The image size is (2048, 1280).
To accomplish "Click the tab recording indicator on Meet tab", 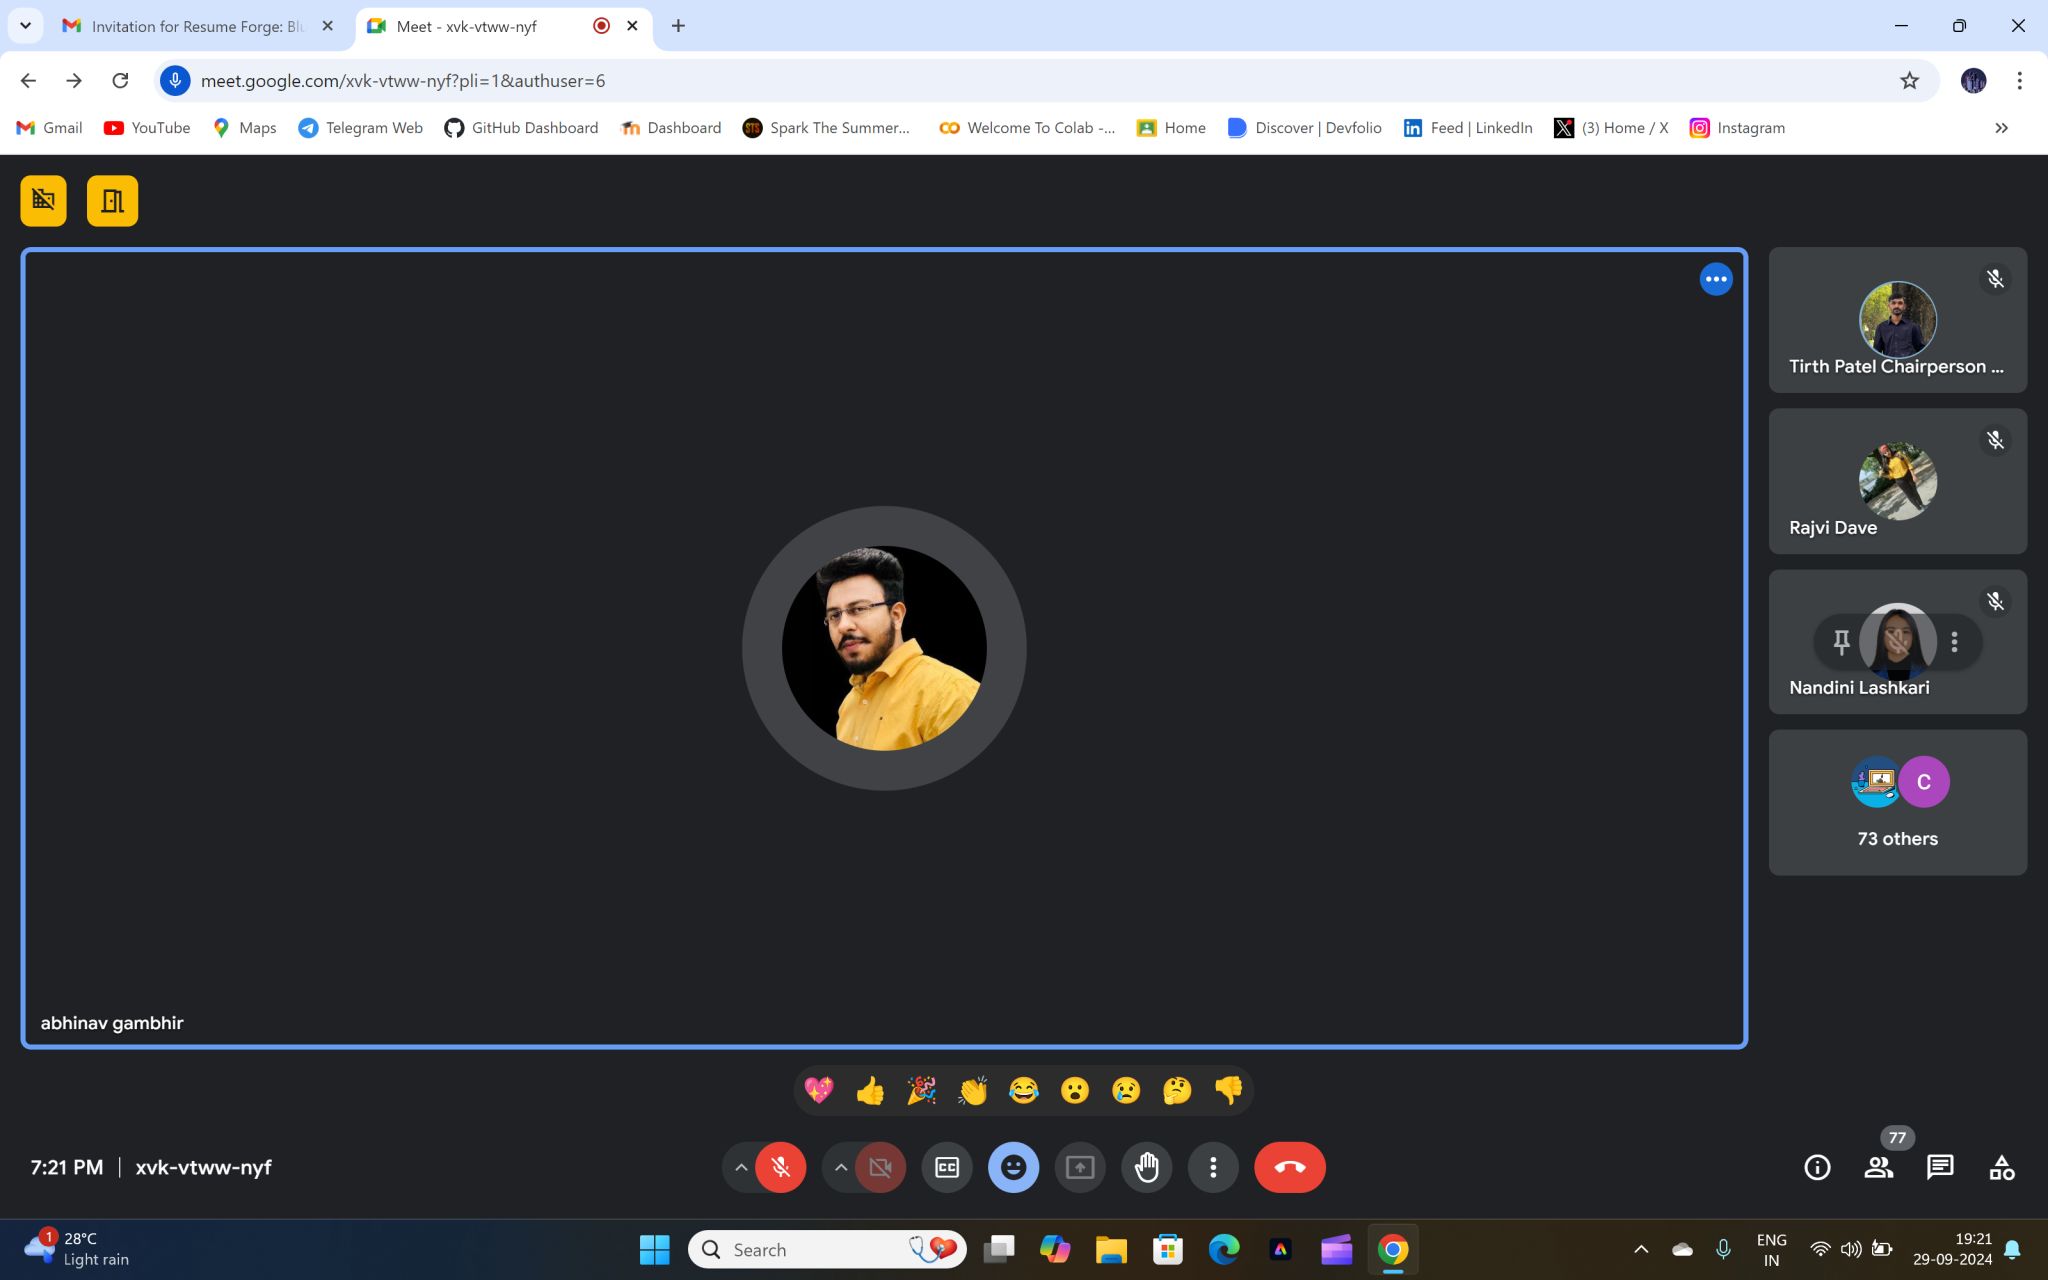I will 601,26.
